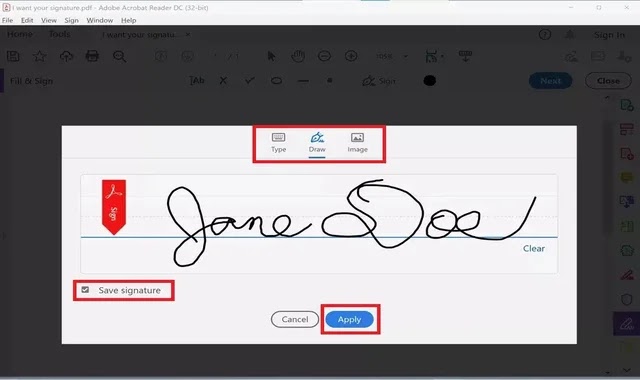This screenshot has width=640, height=380.
Task: Open the File menu
Action: [x=7, y=20]
